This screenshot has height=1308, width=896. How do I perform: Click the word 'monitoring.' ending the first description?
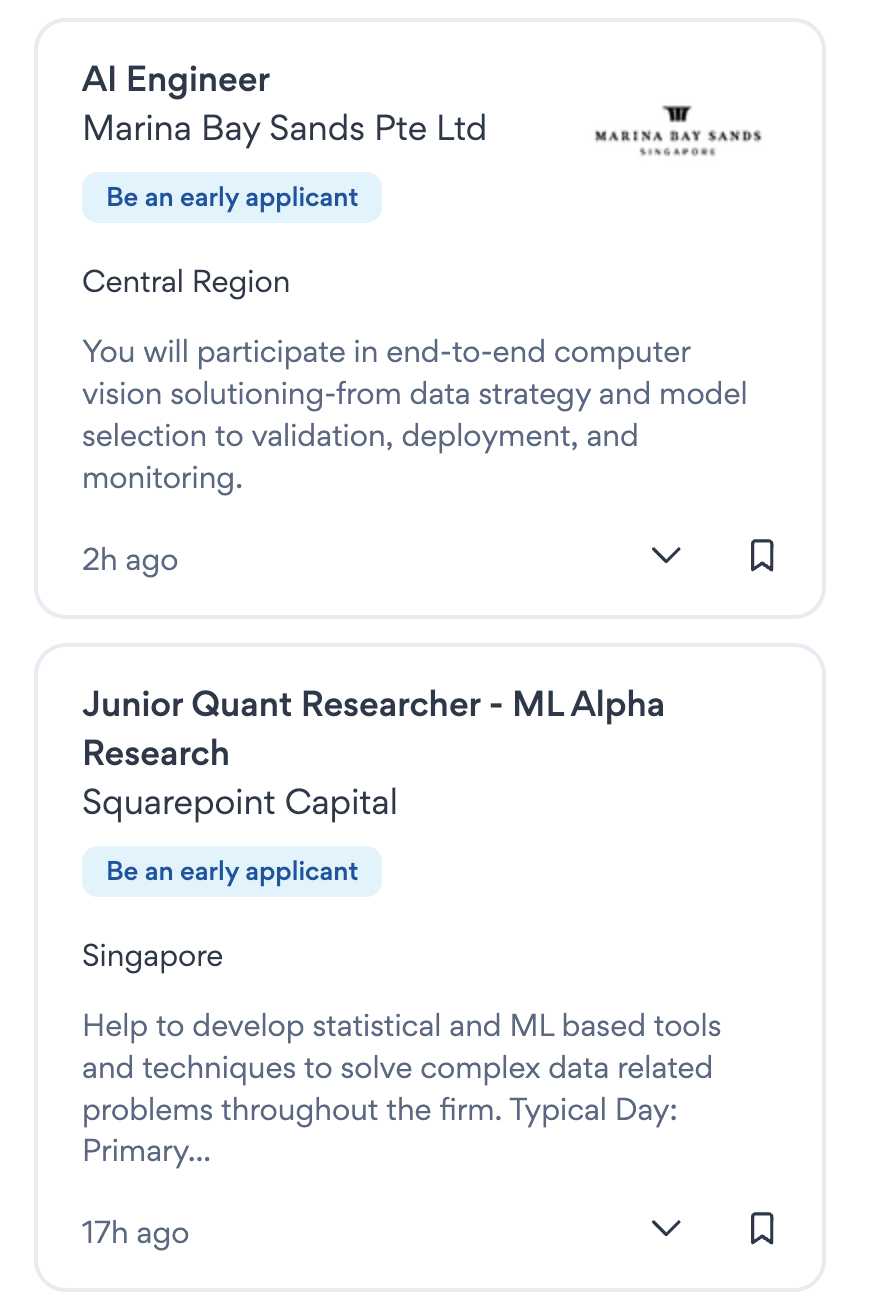tap(162, 478)
